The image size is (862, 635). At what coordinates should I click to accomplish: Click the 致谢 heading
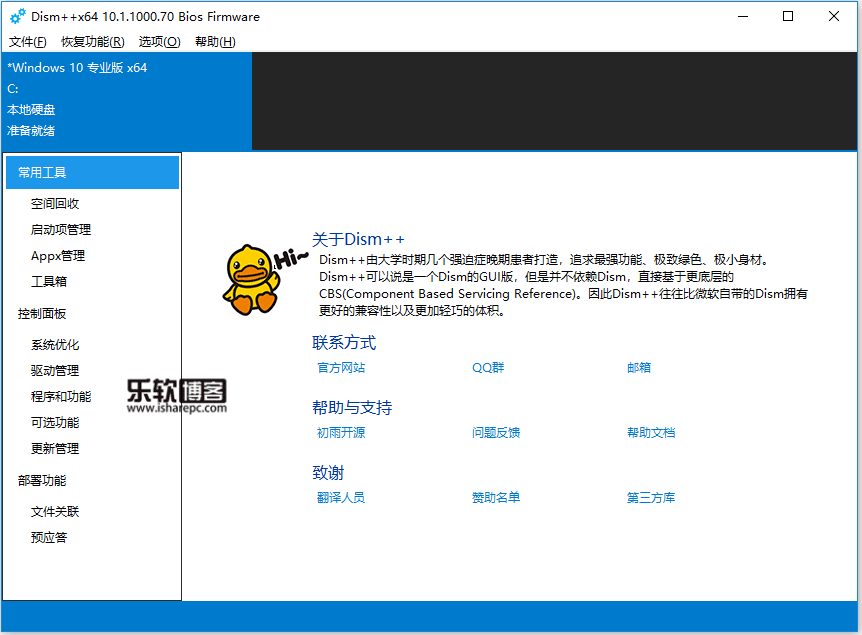(x=328, y=472)
